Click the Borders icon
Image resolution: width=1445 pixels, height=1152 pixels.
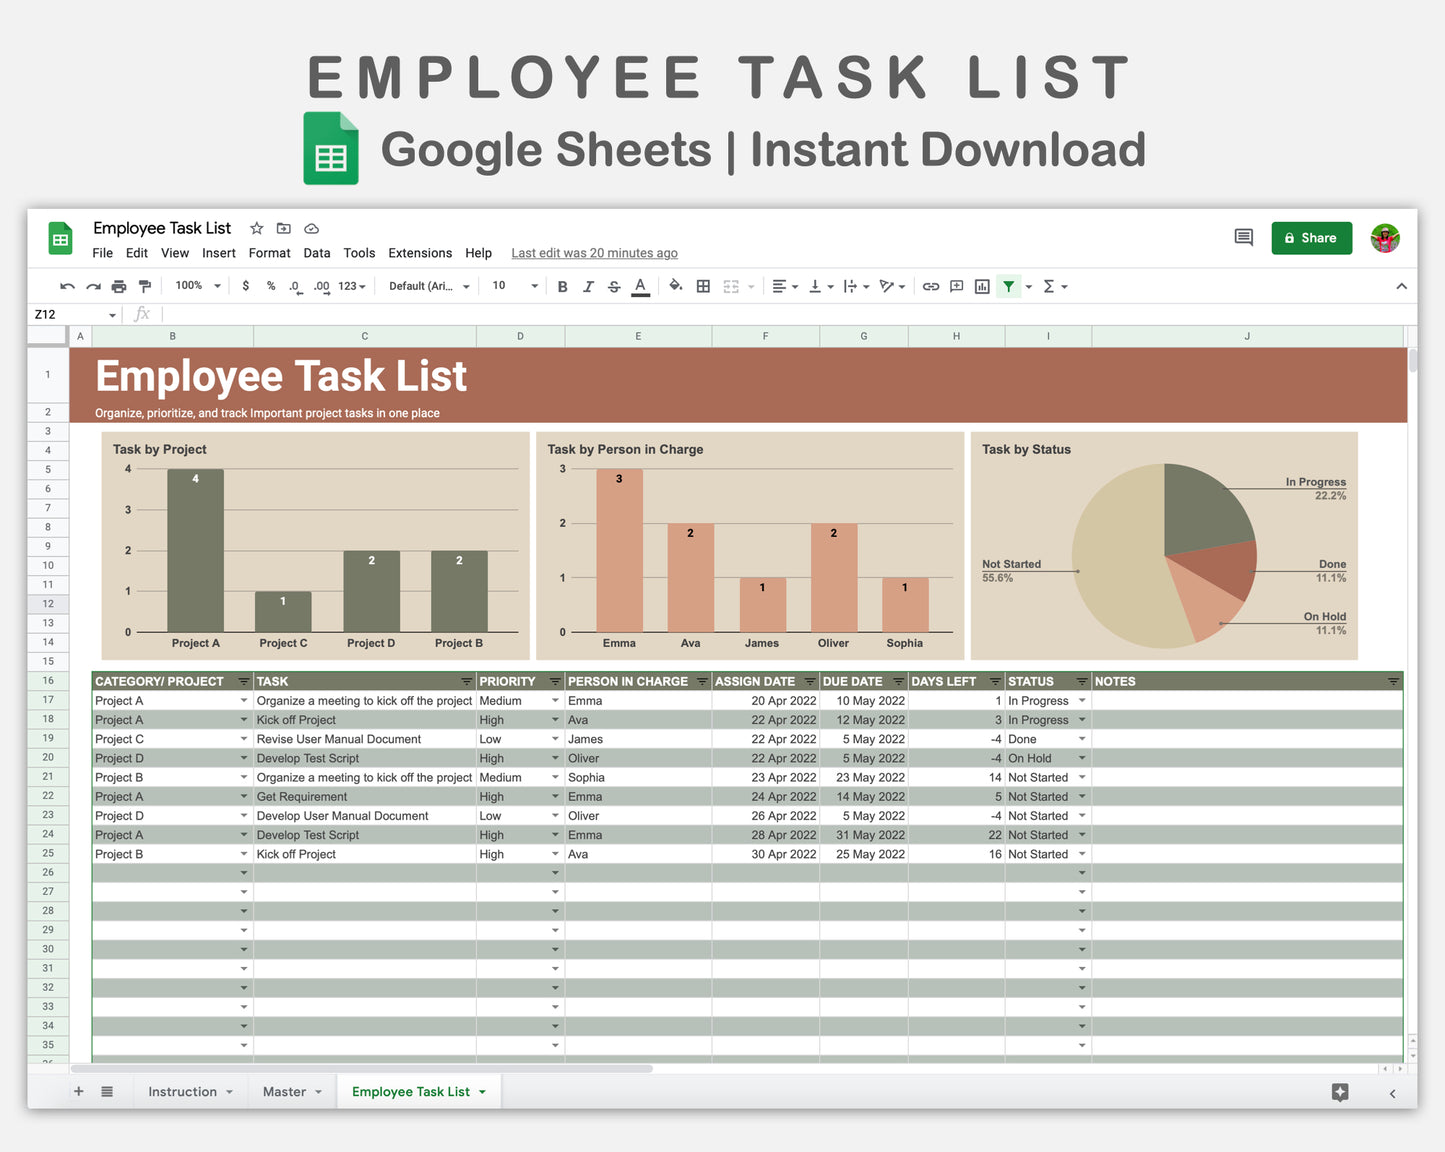tap(703, 286)
